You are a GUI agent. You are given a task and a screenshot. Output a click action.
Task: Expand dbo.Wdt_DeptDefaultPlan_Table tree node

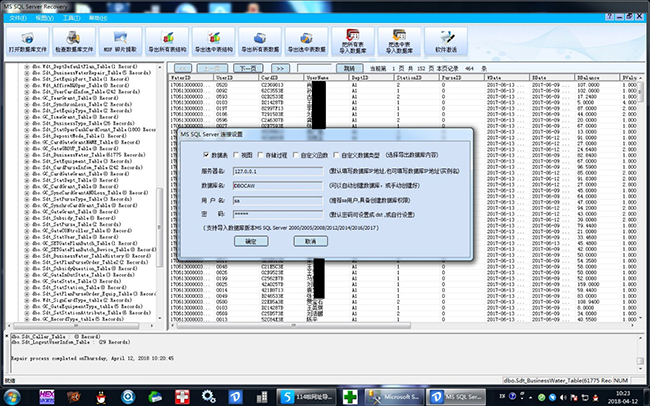27,66
